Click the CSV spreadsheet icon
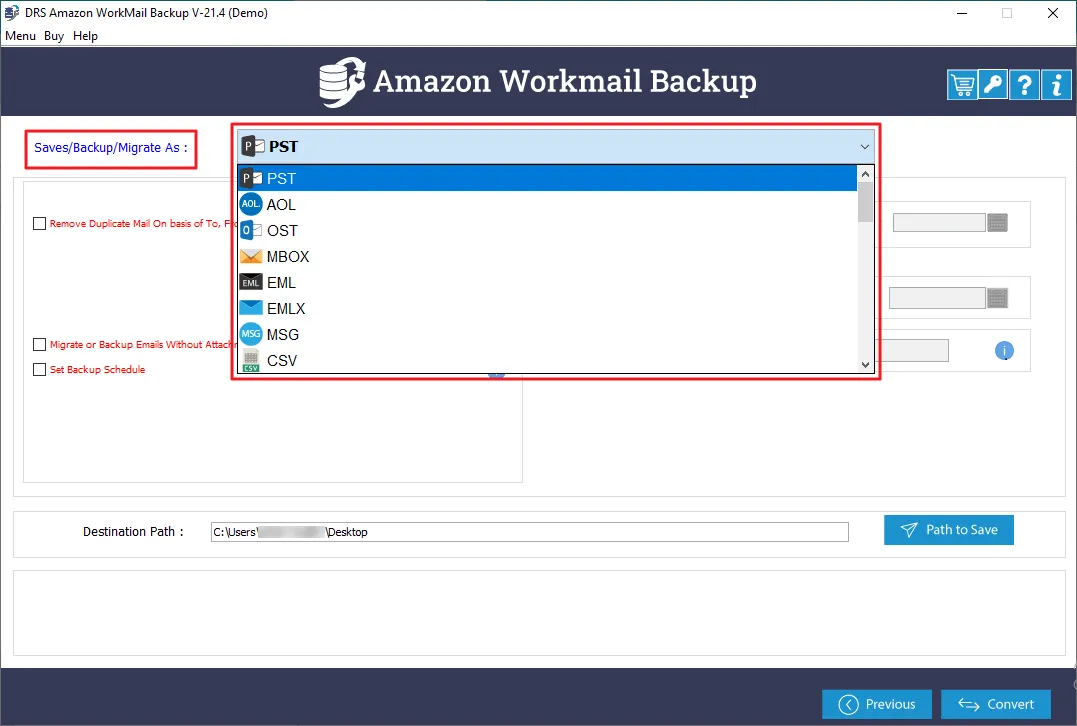Image resolution: width=1077 pixels, height=726 pixels. coord(251,361)
